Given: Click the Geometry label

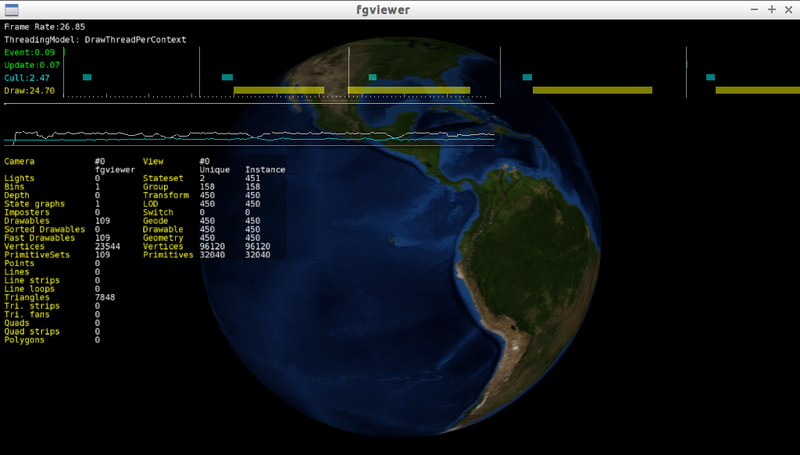Looking at the screenshot, I should coord(163,238).
